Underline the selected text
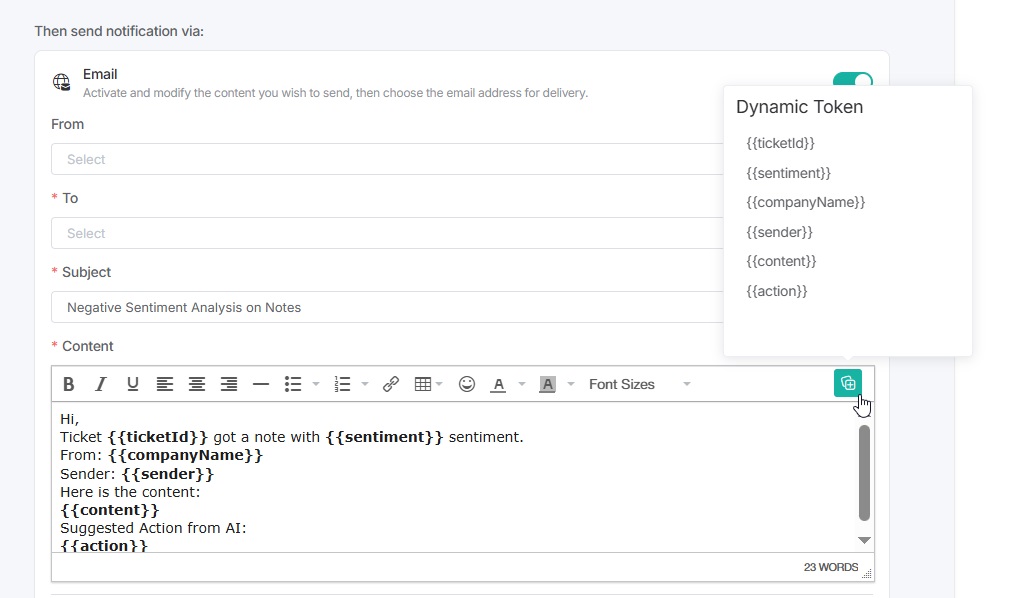The image size is (1012, 598). [133, 384]
